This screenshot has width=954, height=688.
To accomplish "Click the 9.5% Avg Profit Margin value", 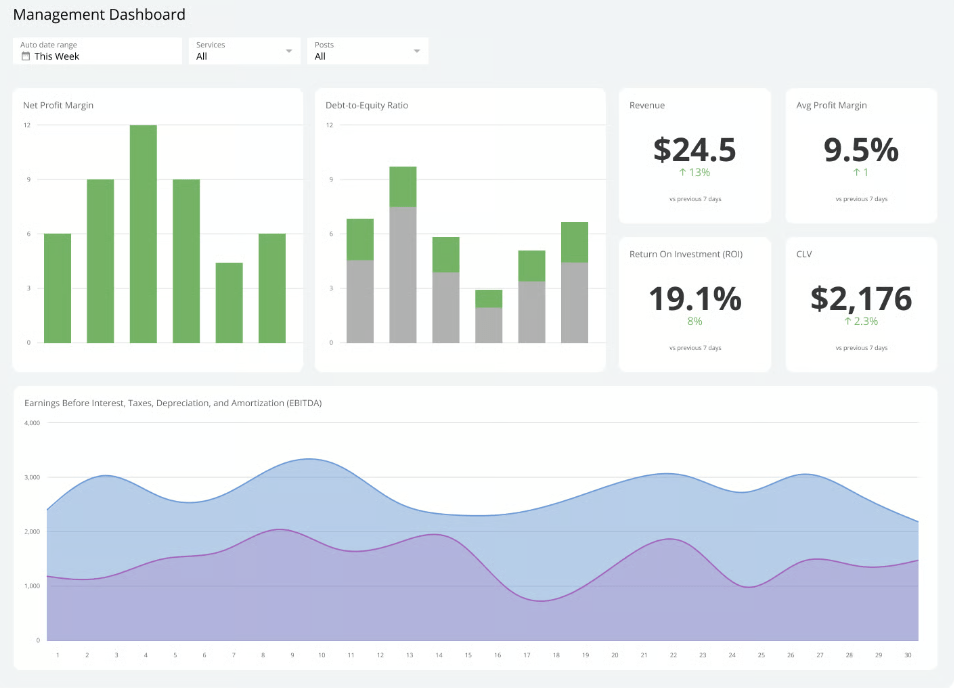I will 860,149.
